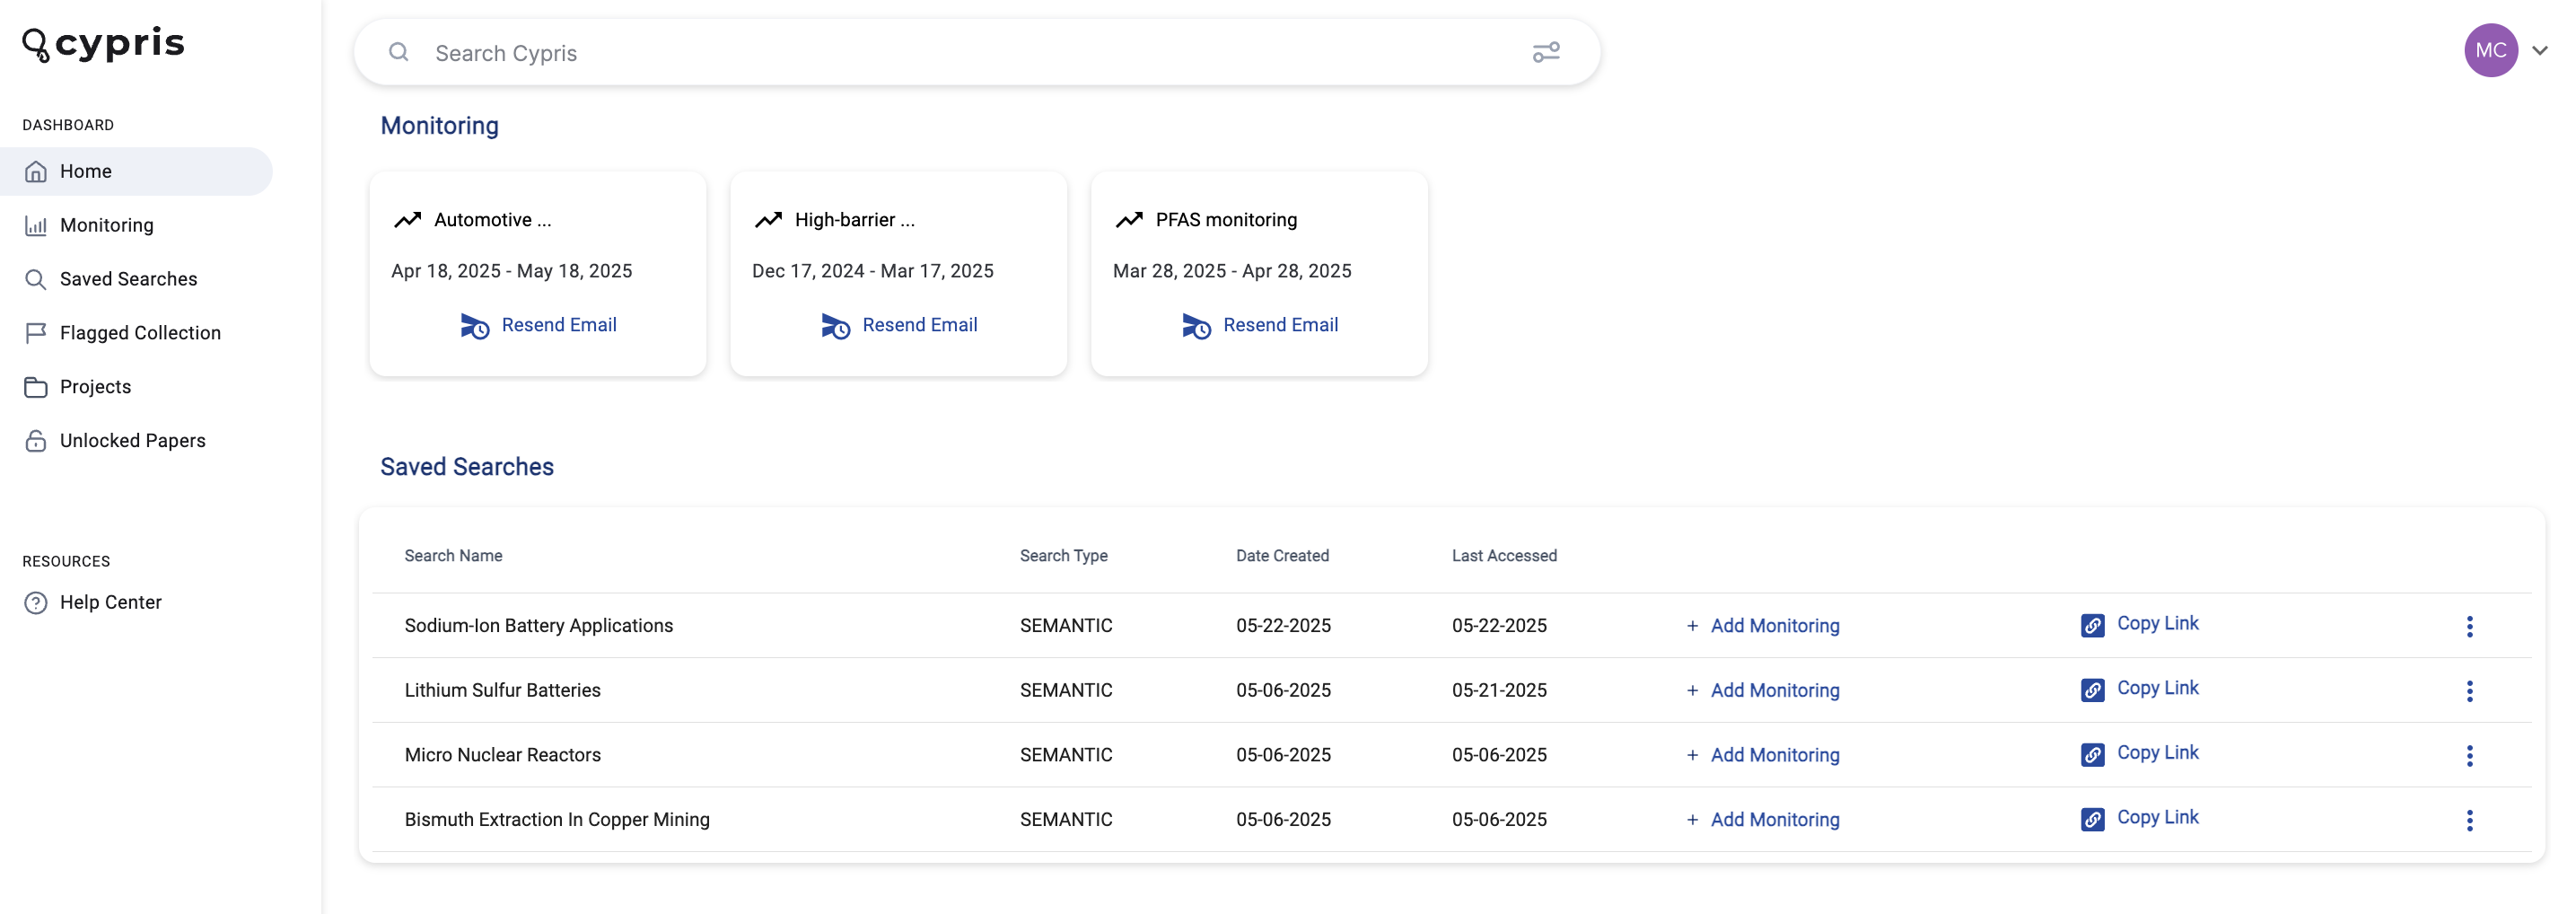Open more options for Sodium-Ion Battery row
The width and height of the screenshot is (2576, 914).
tap(2469, 626)
